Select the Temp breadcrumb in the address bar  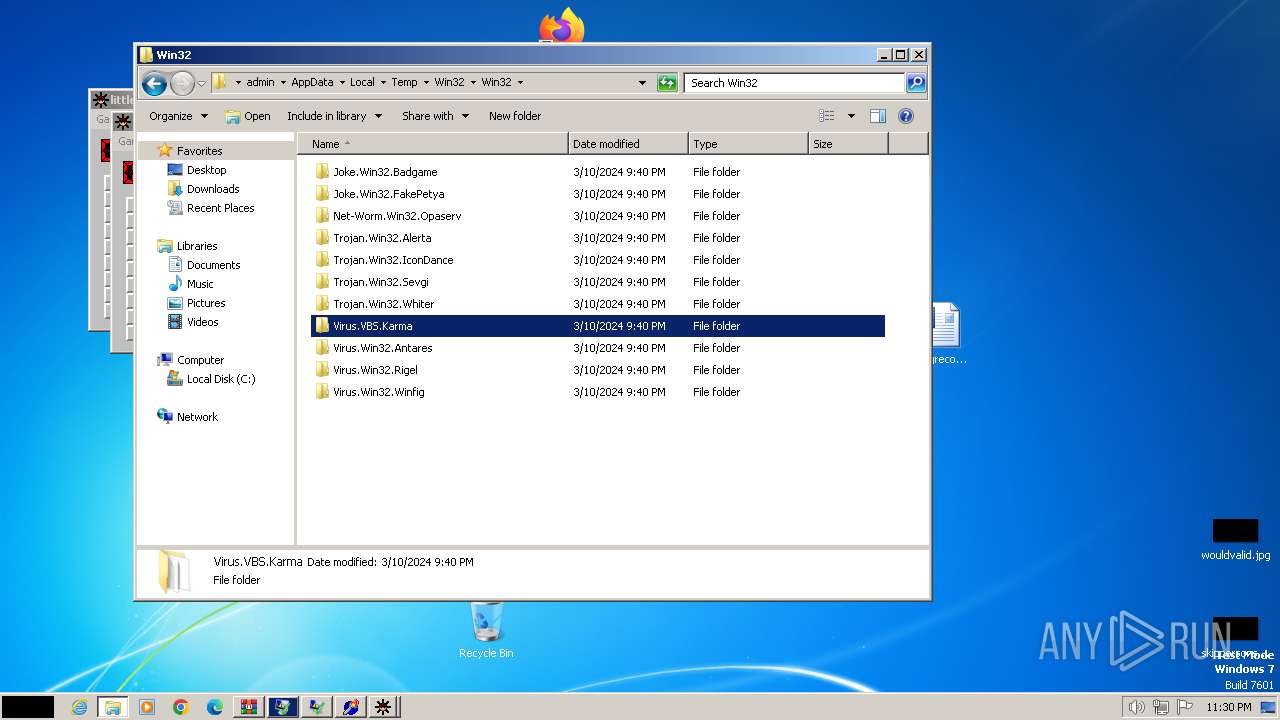click(x=404, y=83)
